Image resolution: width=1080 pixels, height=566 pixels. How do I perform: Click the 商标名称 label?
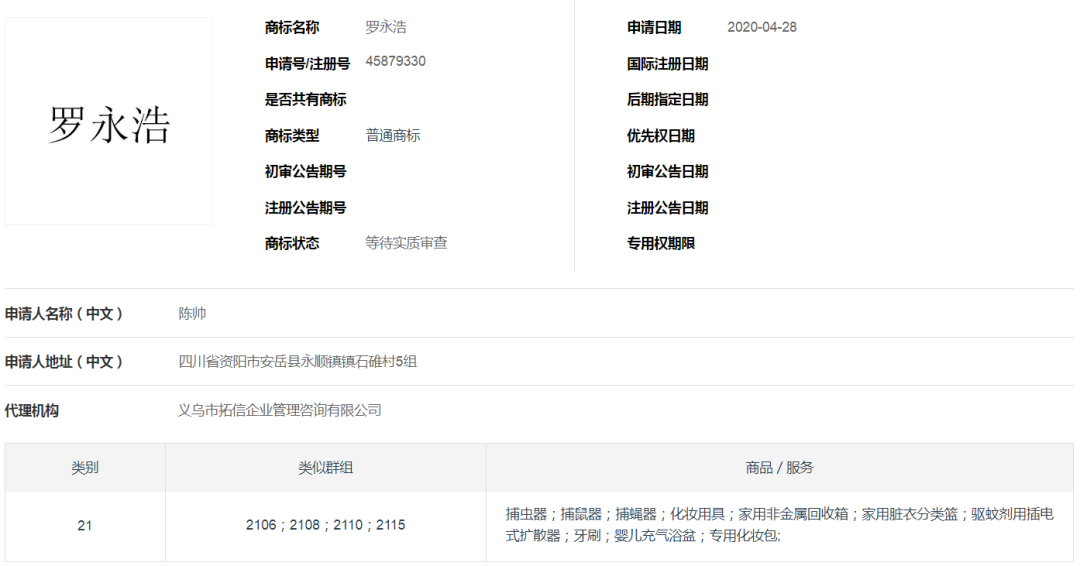pos(292,28)
